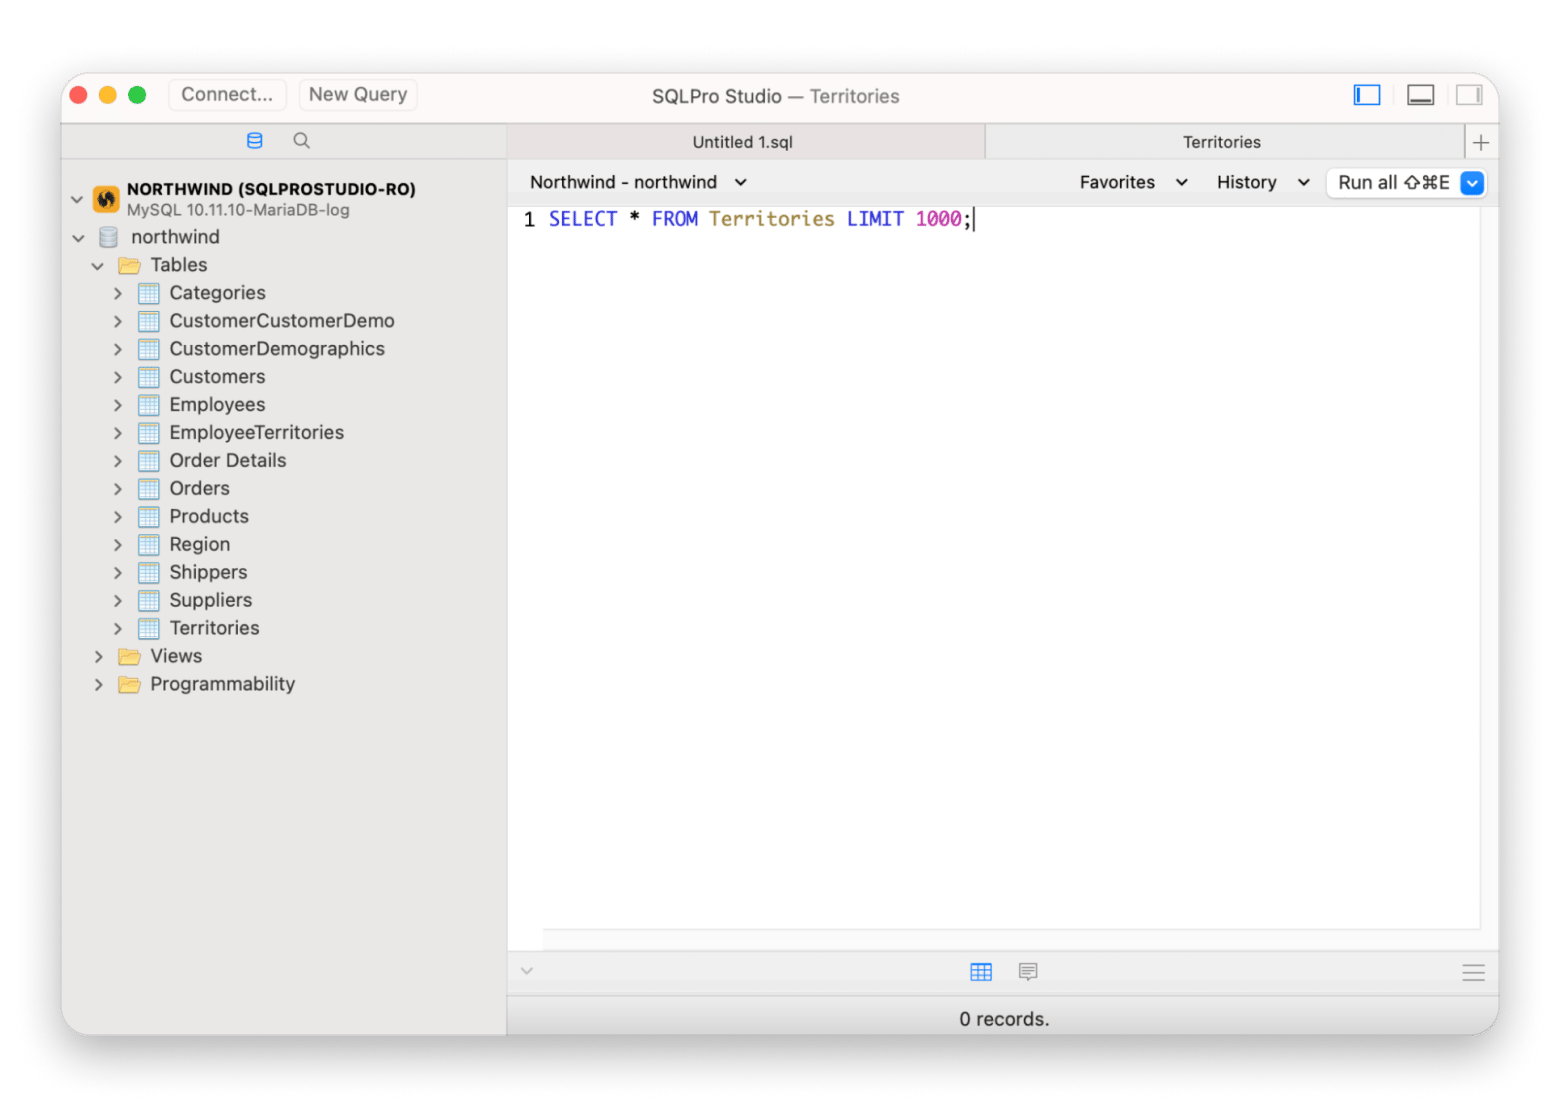Show results grid view icon

(981, 972)
